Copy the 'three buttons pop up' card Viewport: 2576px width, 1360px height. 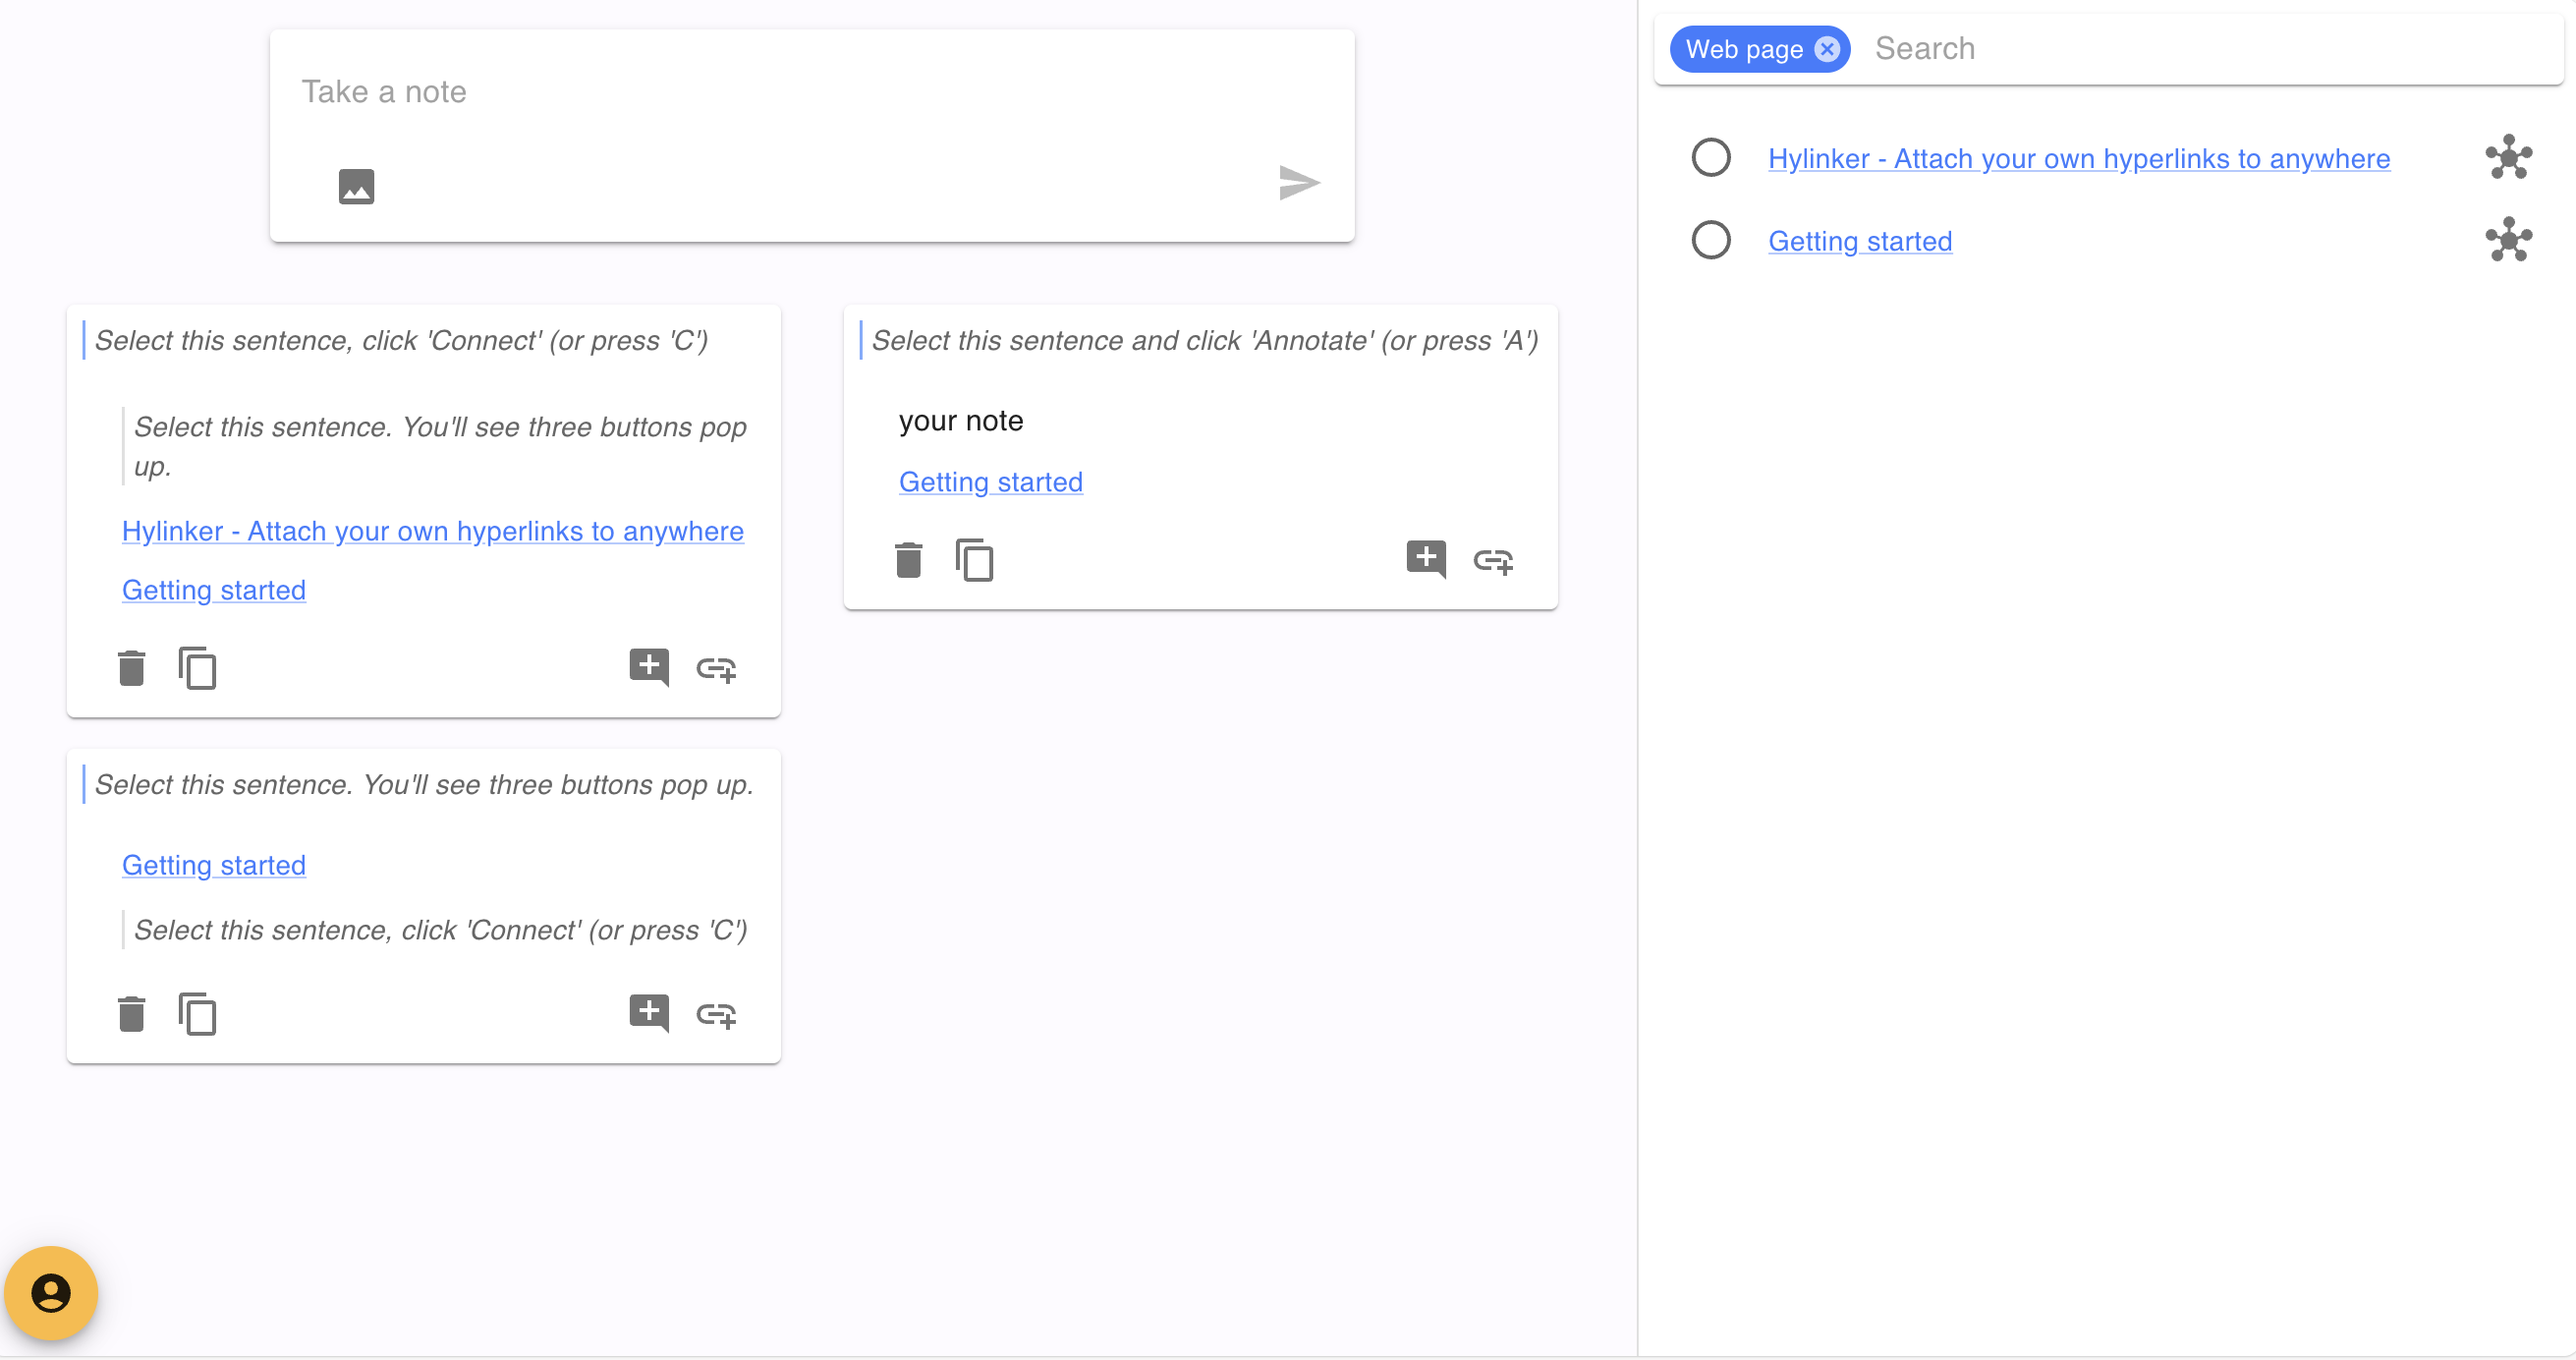[x=197, y=1014]
